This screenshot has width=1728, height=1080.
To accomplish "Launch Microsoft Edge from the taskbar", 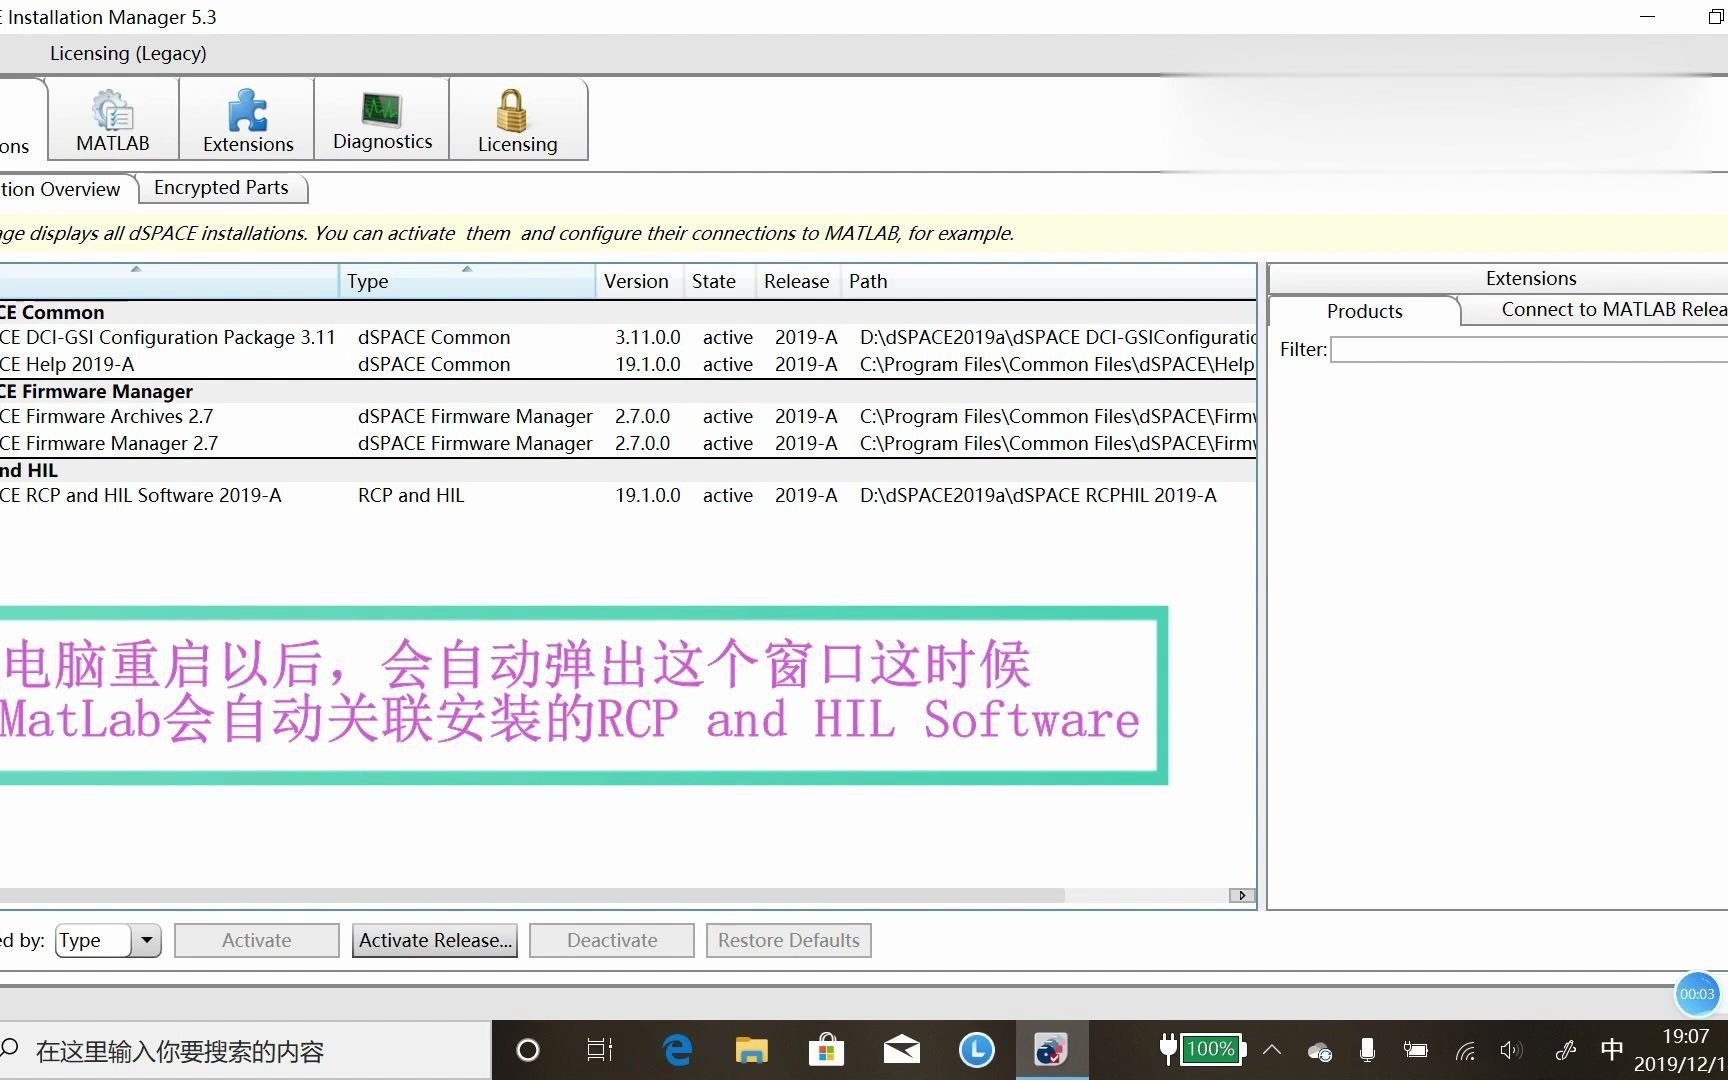I will click(677, 1050).
